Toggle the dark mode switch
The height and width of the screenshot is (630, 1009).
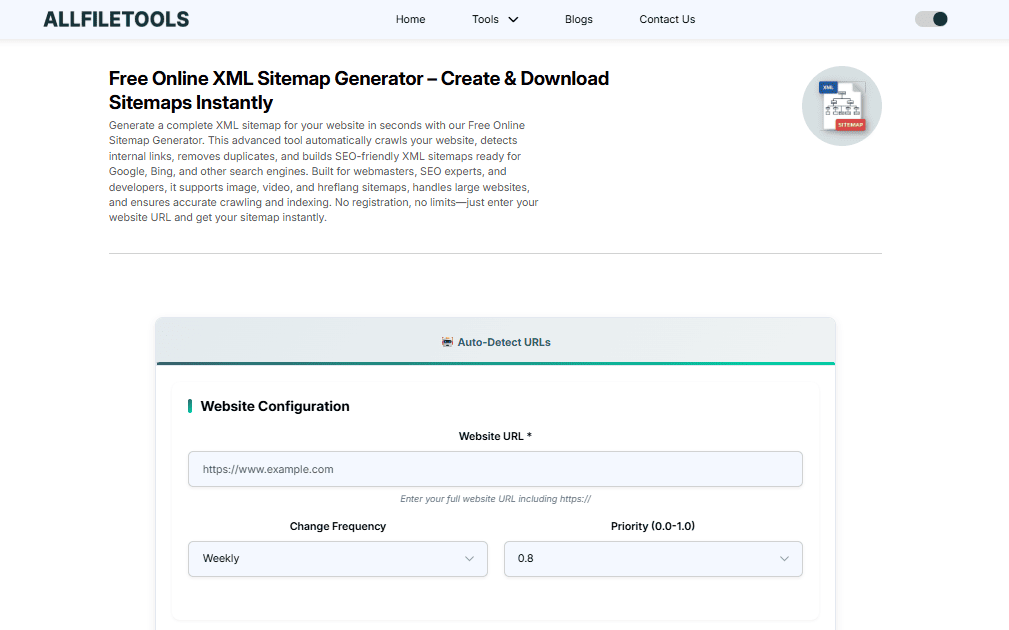(x=931, y=19)
